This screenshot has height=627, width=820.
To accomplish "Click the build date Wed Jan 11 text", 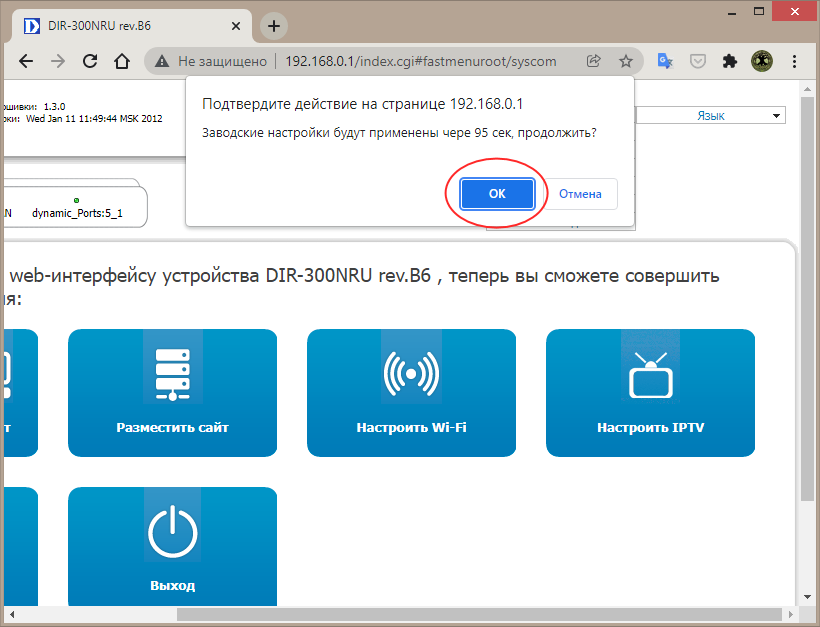I will [x=94, y=119].
